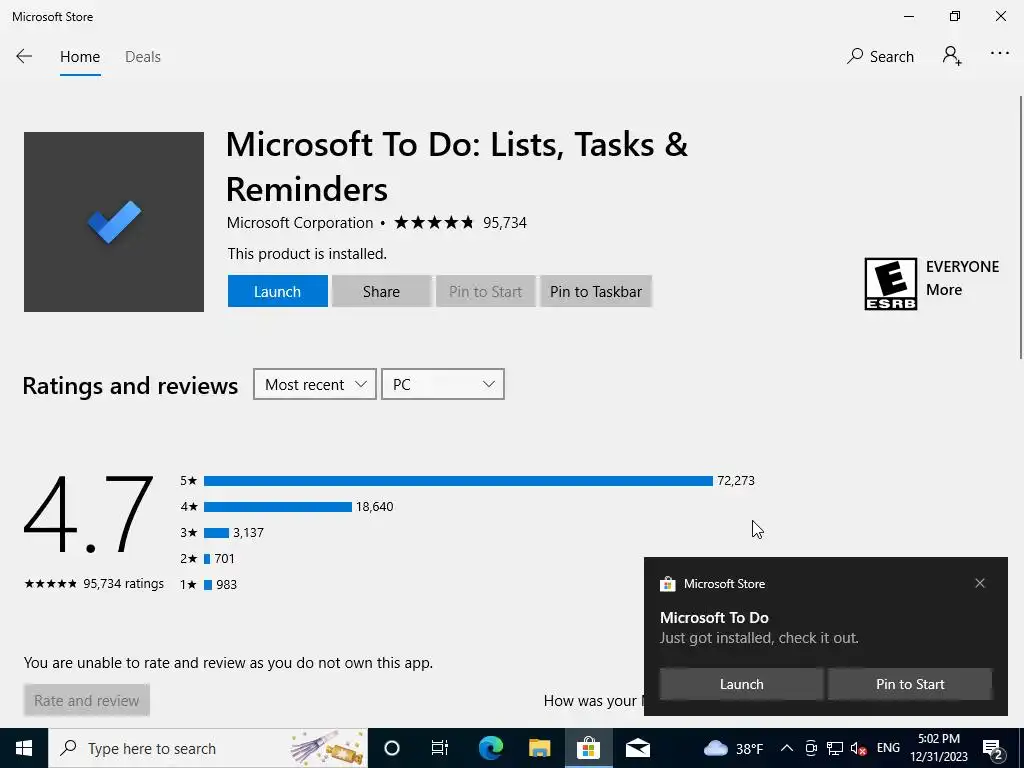Viewport: 1024px width, 768px height.
Task: Click the search highlights party icon
Action: point(327,748)
